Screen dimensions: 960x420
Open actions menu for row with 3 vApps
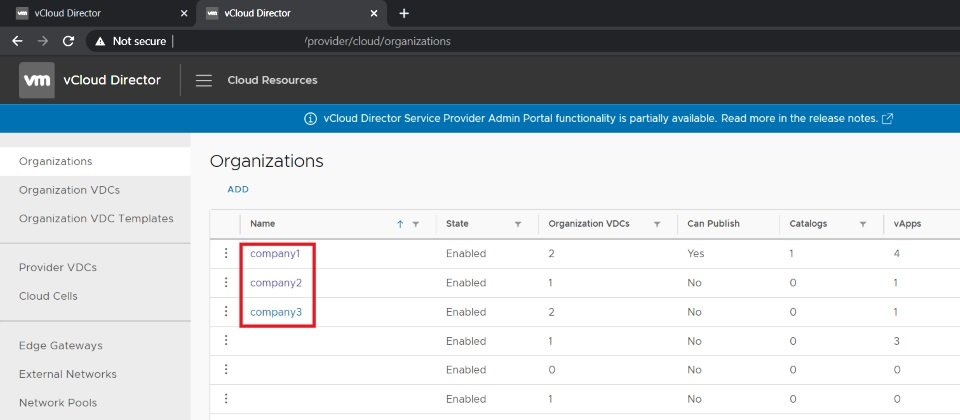[x=226, y=340]
